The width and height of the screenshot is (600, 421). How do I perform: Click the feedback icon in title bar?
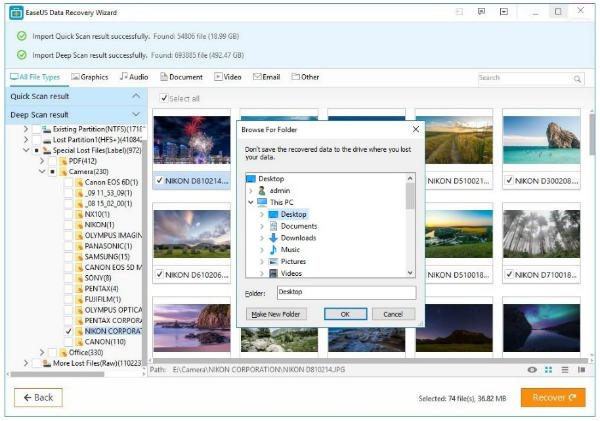[481, 11]
